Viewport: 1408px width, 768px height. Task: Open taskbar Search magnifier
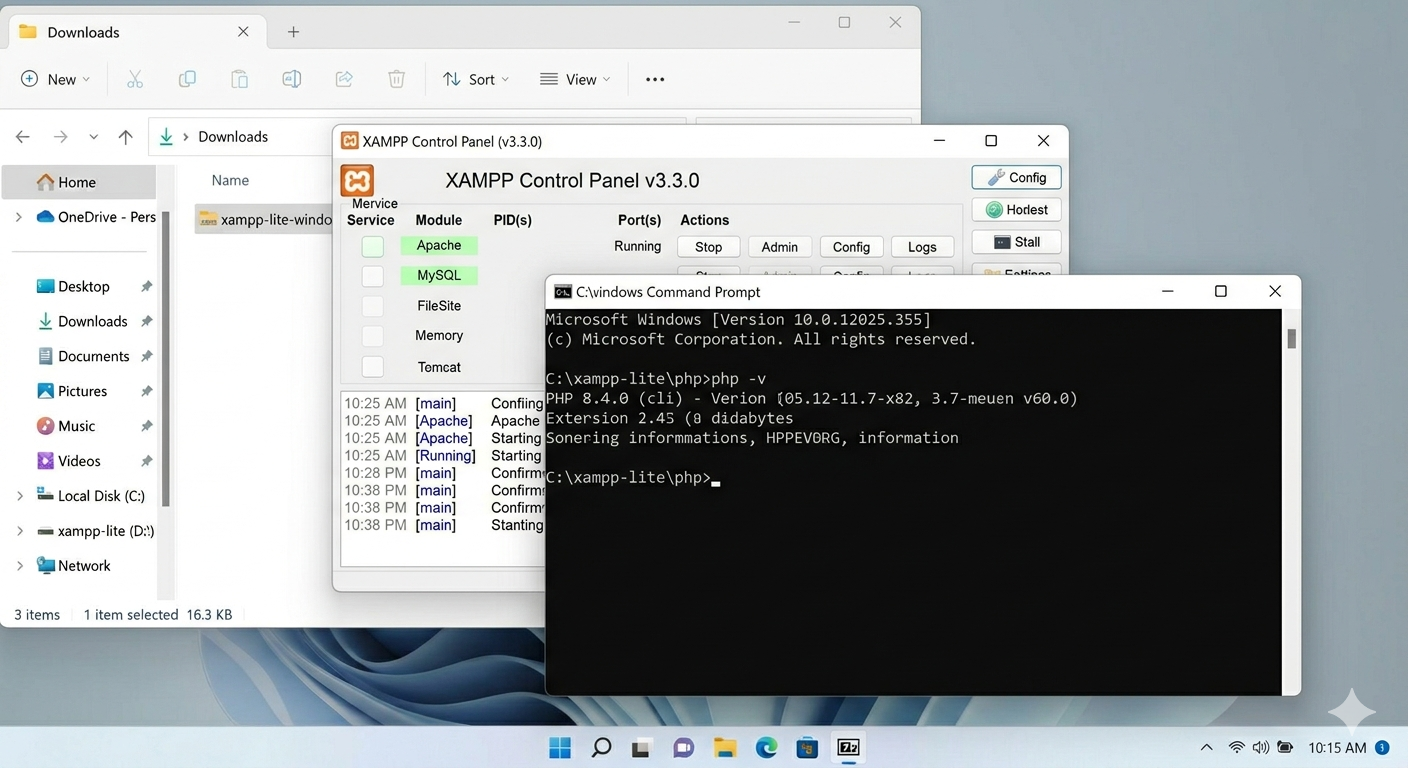point(601,747)
